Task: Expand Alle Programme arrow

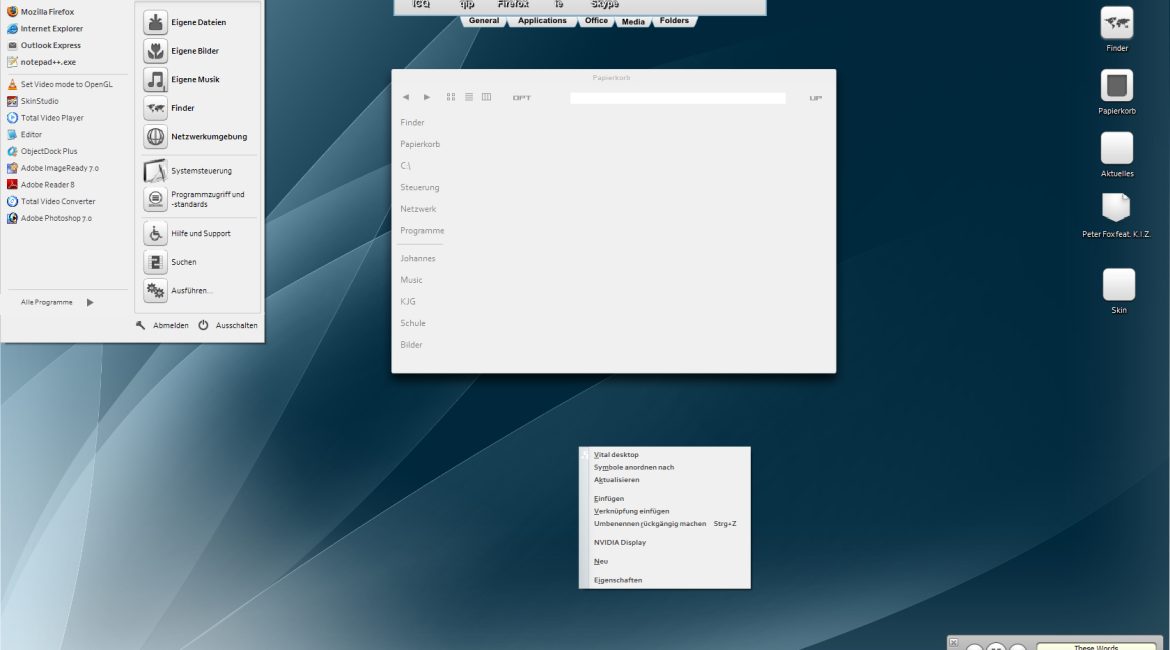Action: pyautogui.click(x=90, y=302)
